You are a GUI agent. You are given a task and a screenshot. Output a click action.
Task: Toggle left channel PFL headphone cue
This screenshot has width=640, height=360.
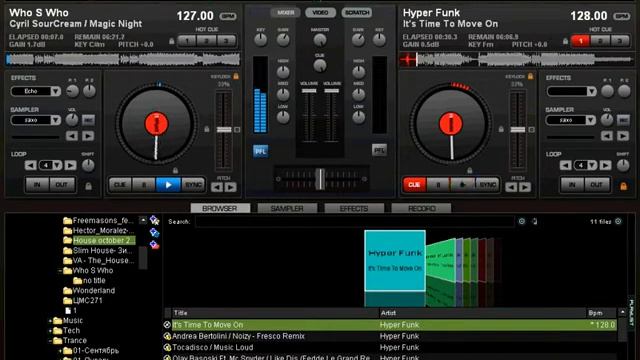coord(260,151)
